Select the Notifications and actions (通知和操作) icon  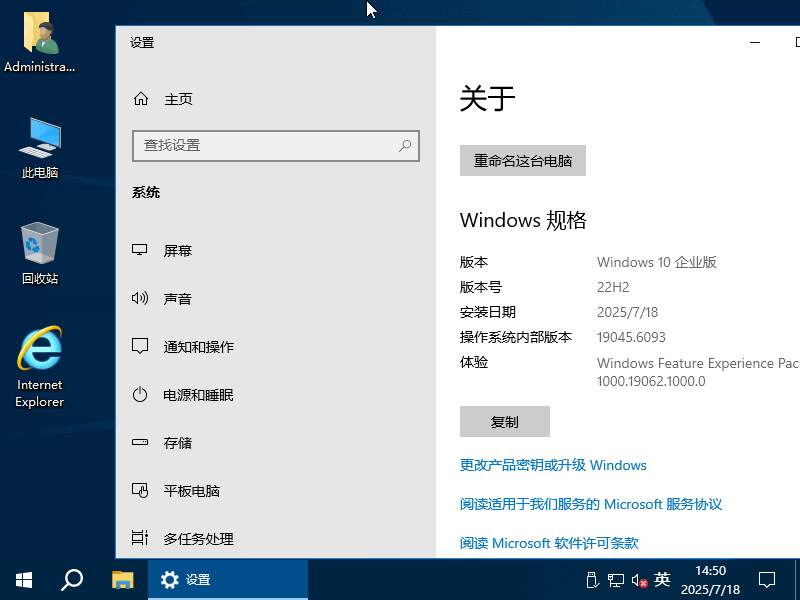[x=141, y=347]
